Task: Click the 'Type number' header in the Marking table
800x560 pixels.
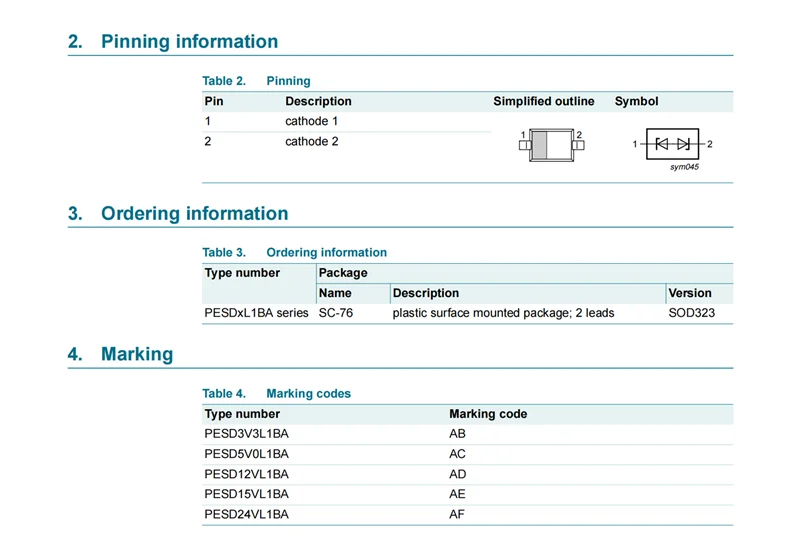Action: [242, 414]
